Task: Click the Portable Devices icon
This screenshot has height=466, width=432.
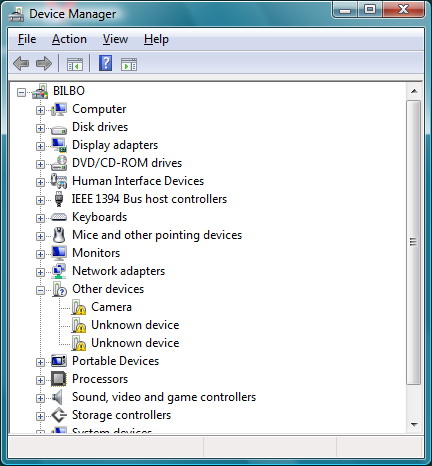Action: pyautogui.click(x=59, y=361)
